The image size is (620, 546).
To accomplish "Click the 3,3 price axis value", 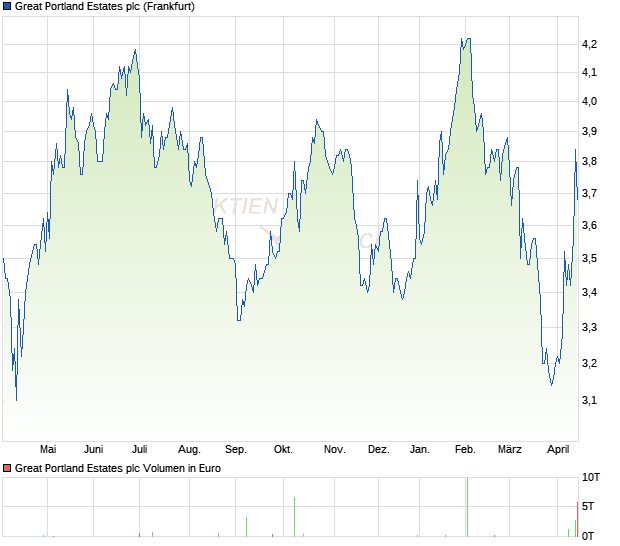I will coord(589,327).
